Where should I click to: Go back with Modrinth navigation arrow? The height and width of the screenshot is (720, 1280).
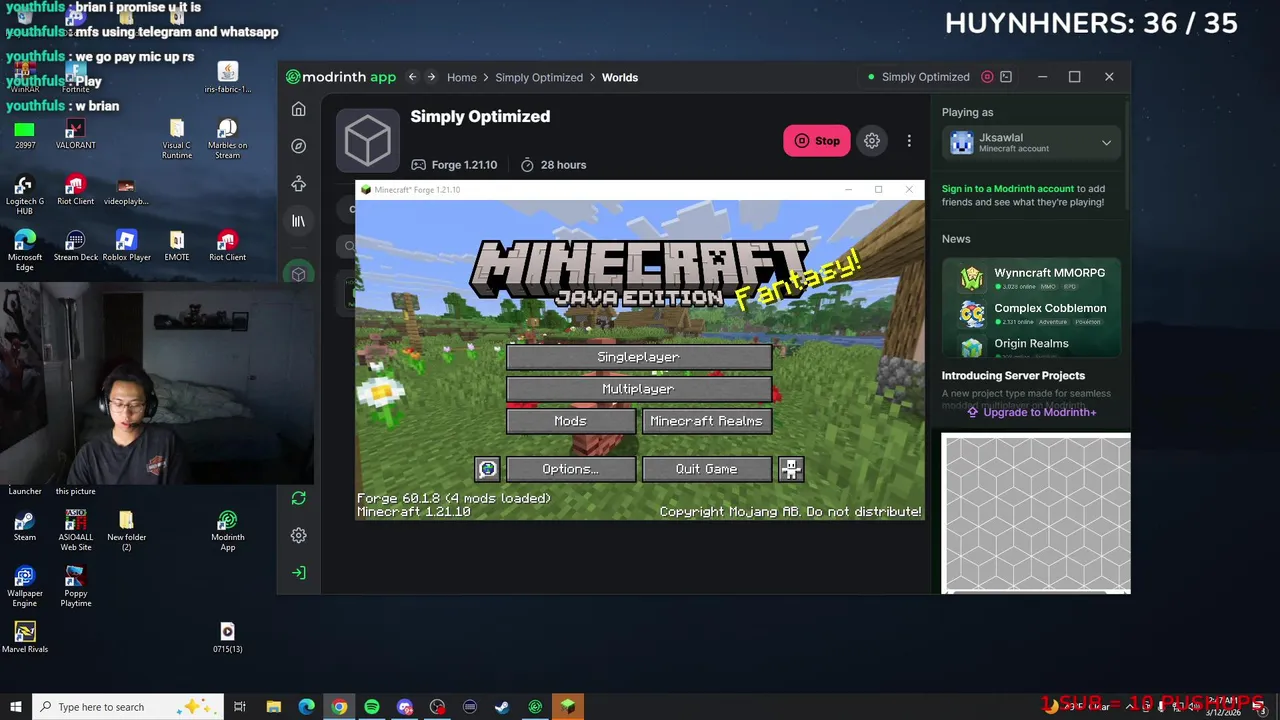pyautogui.click(x=412, y=77)
